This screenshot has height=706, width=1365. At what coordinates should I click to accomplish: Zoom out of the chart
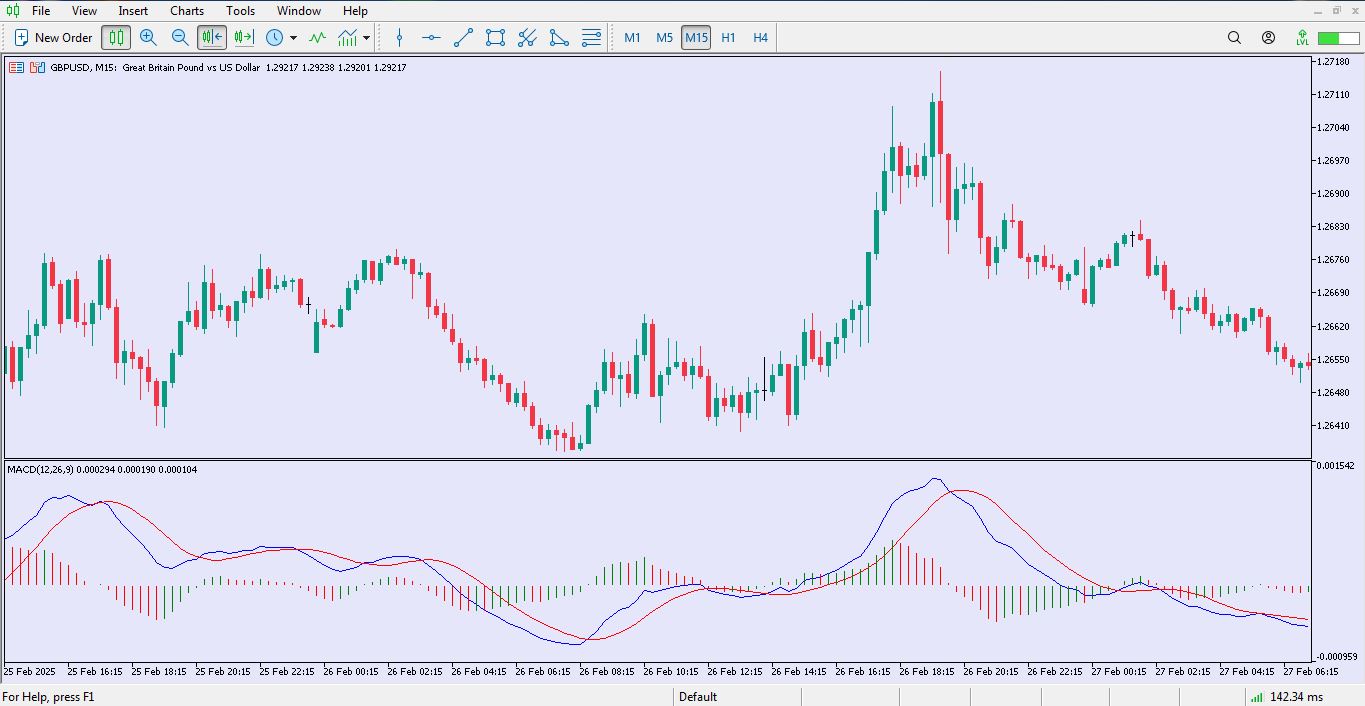tap(180, 38)
